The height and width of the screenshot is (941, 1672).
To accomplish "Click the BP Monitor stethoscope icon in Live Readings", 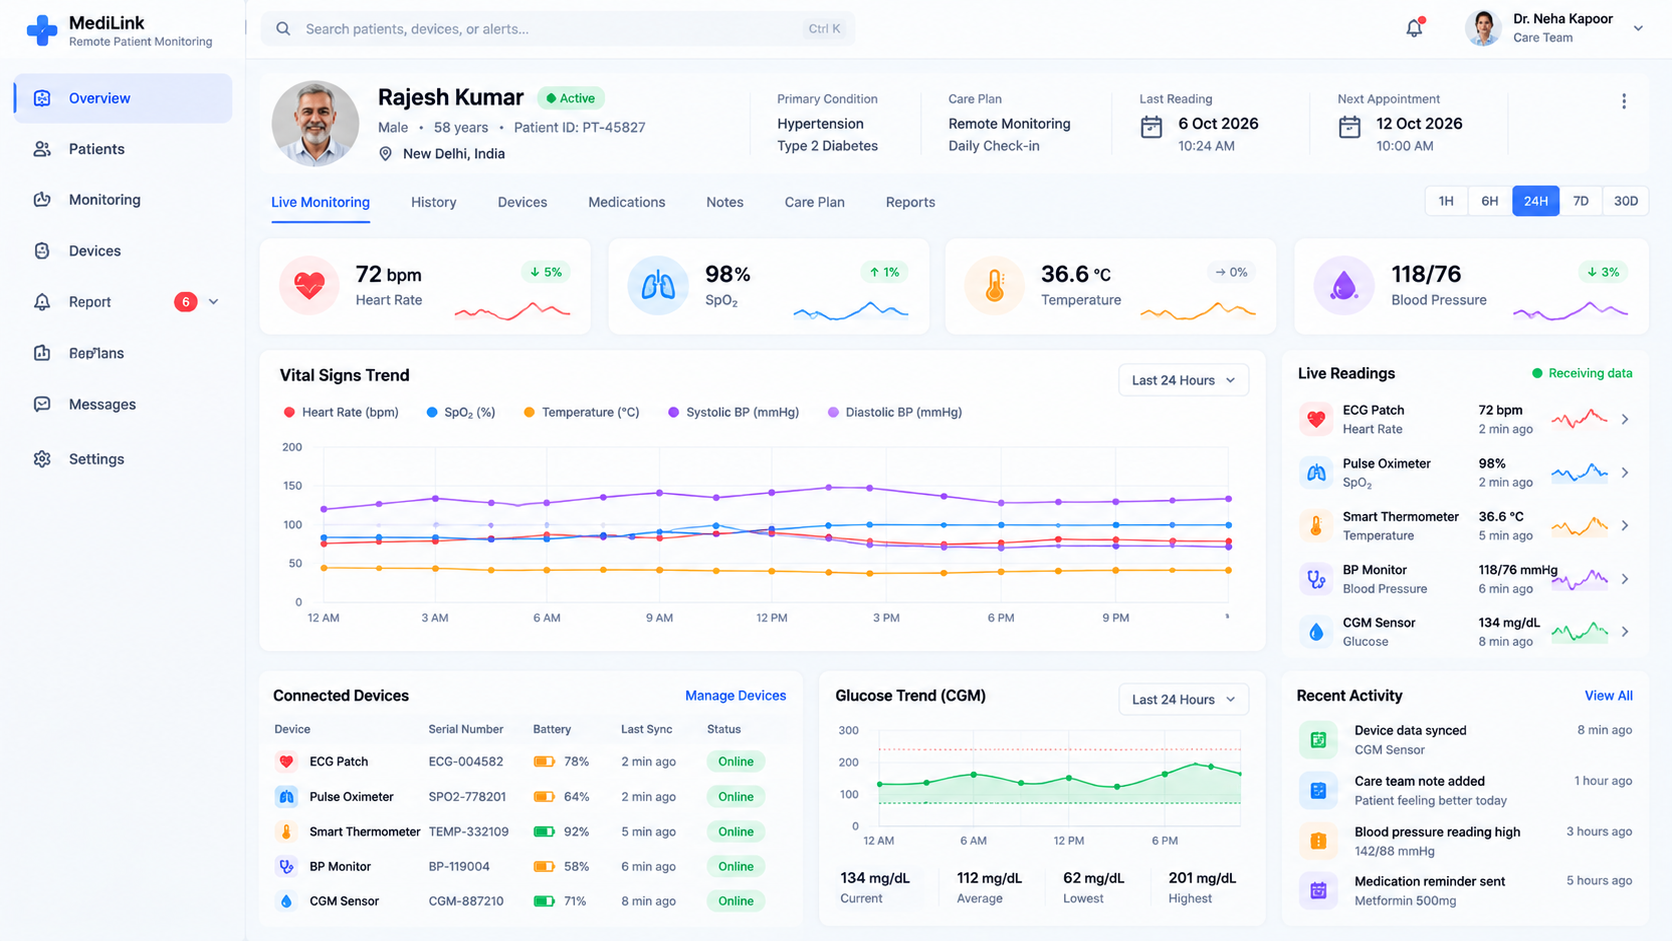I will pos(1316,579).
